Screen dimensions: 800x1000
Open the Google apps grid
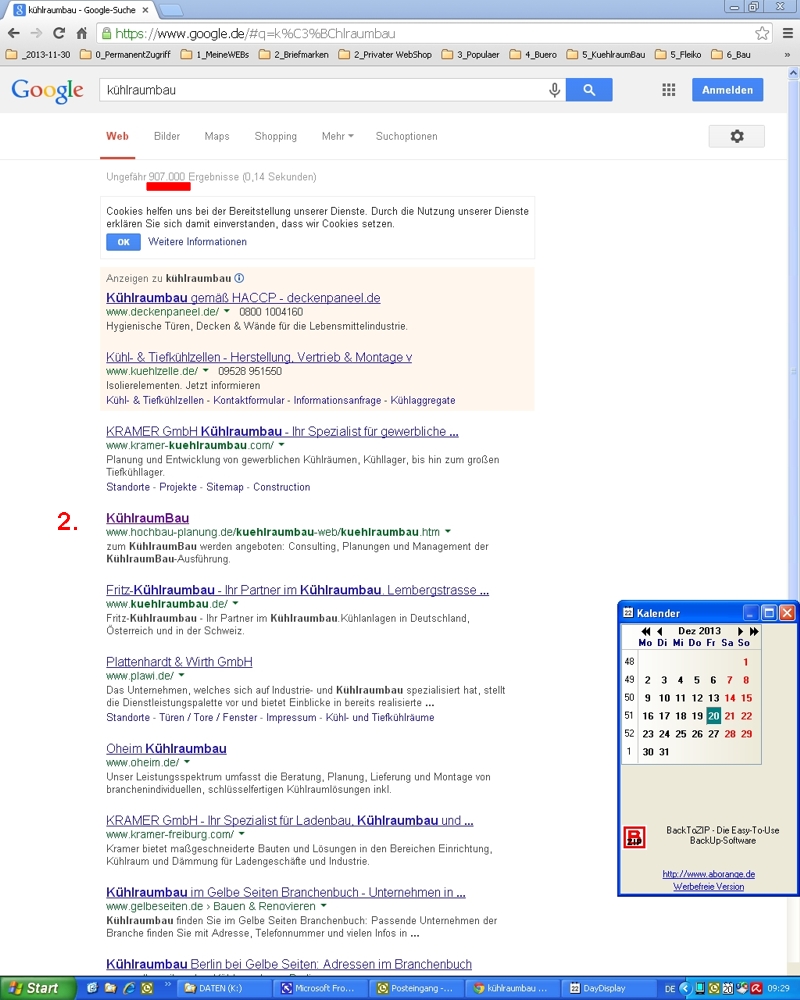tap(669, 90)
